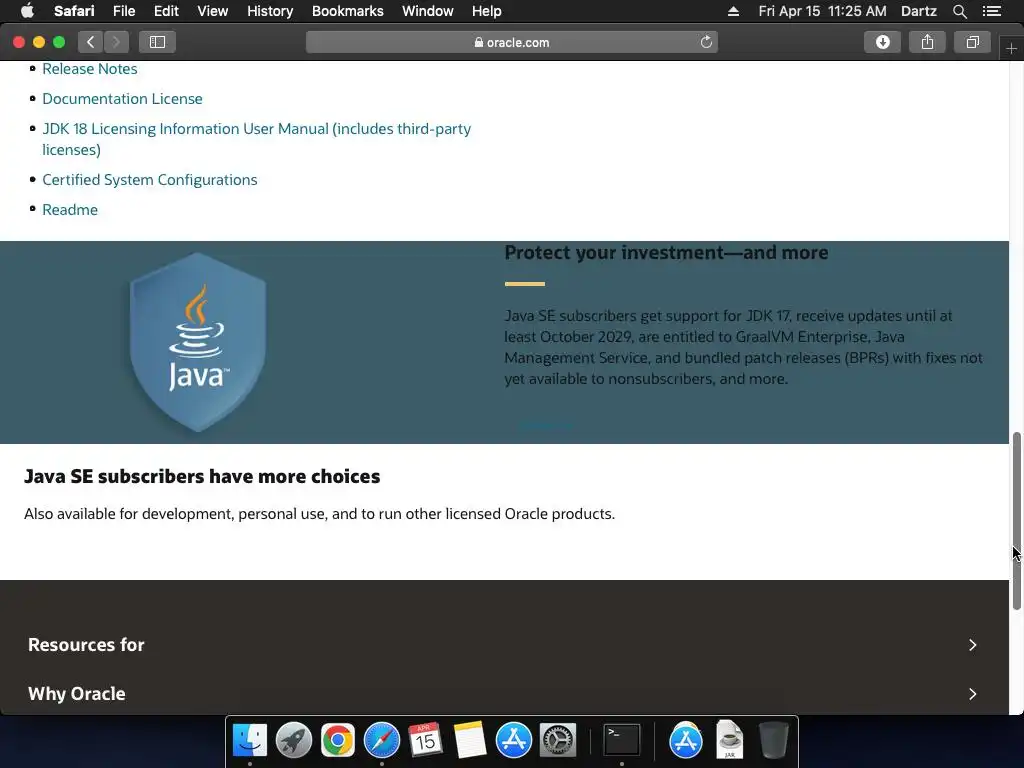The width and height of the screenshot is (1024, 768).
Task: Open the File menu
Action: (123, 11)
